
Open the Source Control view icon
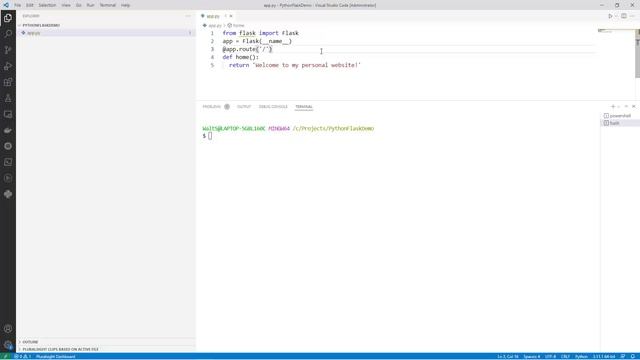point(8,50)
